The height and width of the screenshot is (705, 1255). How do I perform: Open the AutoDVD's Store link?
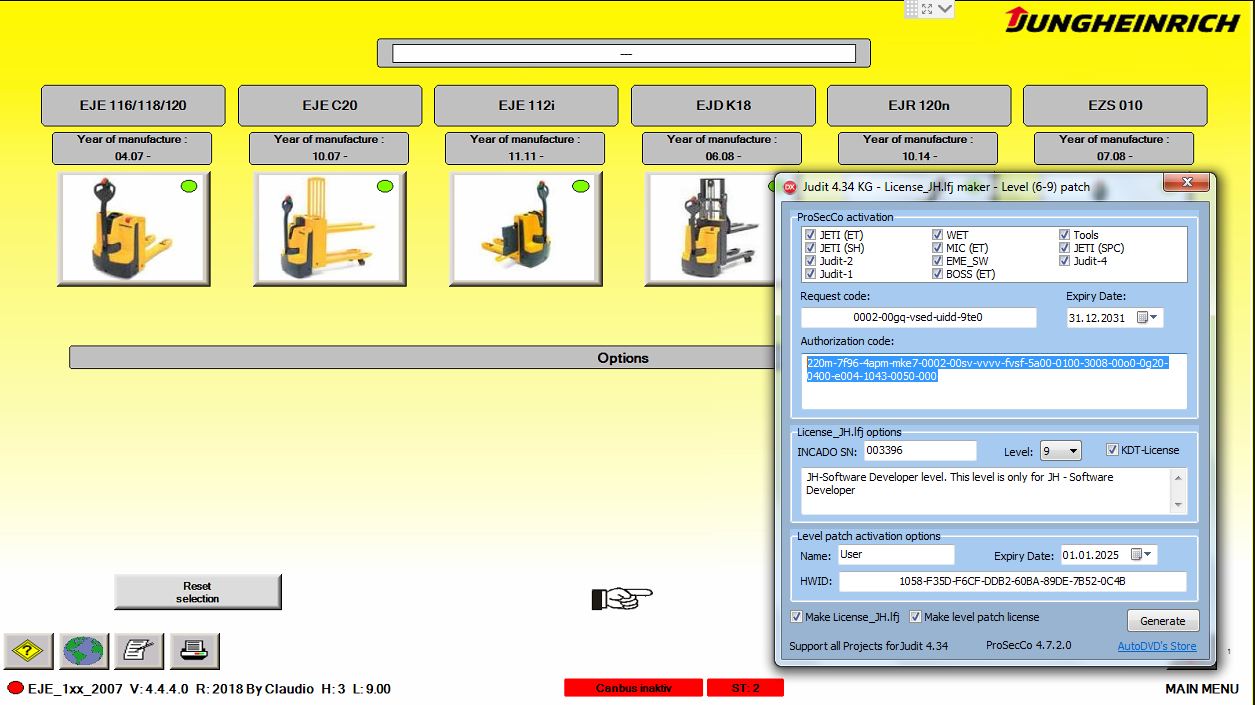coord(1157,646)
